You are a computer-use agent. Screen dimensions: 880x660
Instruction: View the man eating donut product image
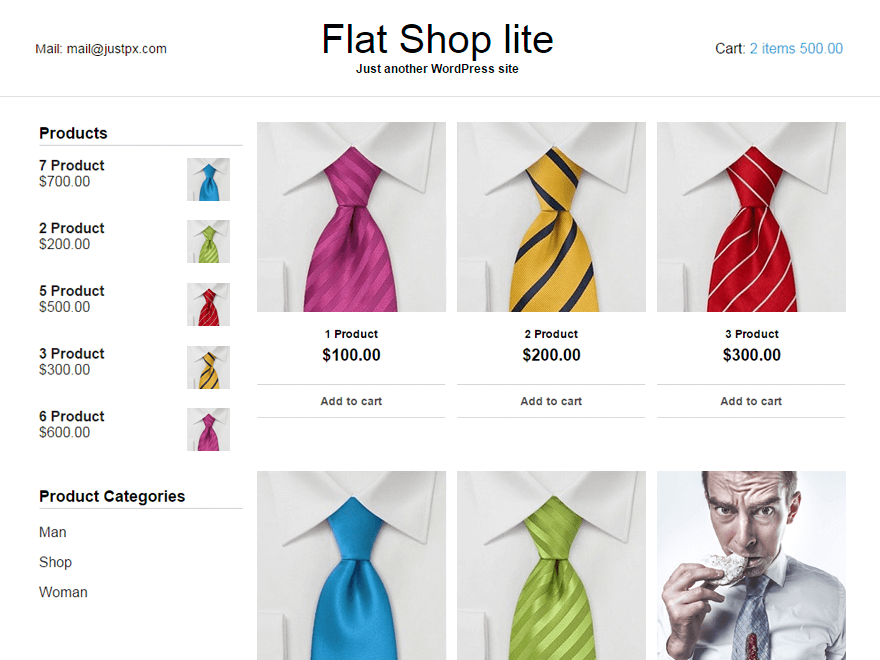coord(751,566)
